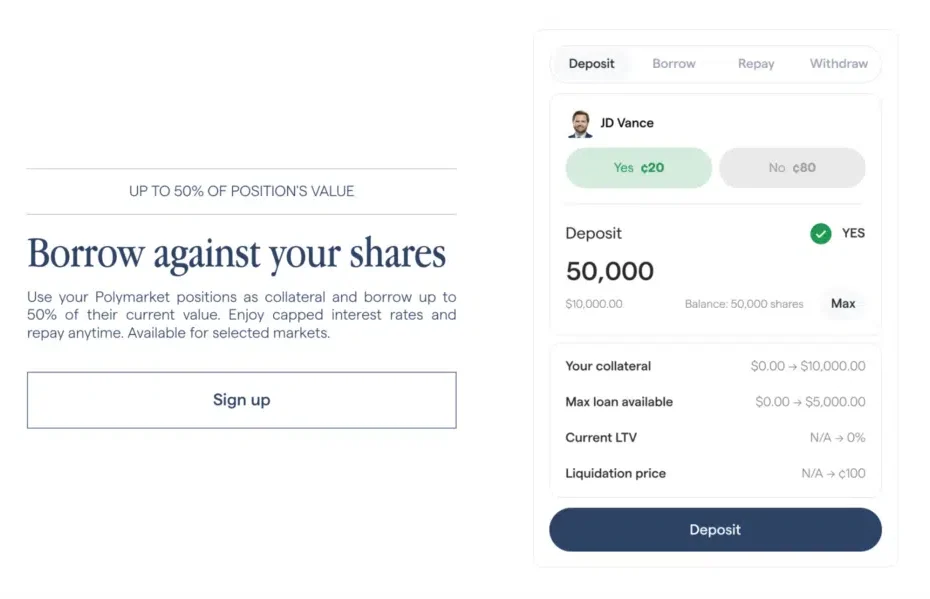930x599 pixels.
Task: Select the Yes ¢20 outcome option
Action: pos(638,168)
